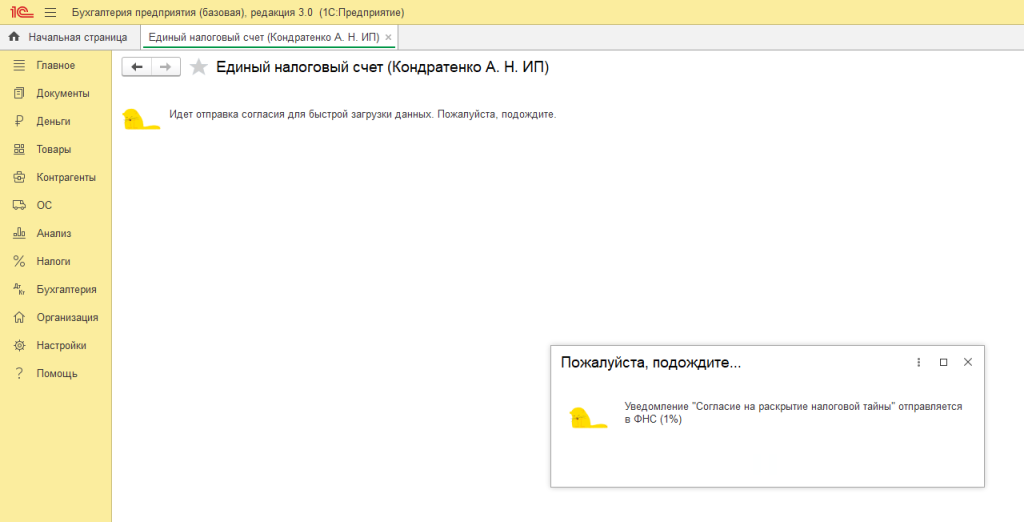
Task: Go forward with the right arrow button
Action: pyautogui.click(x=166, y=67)
